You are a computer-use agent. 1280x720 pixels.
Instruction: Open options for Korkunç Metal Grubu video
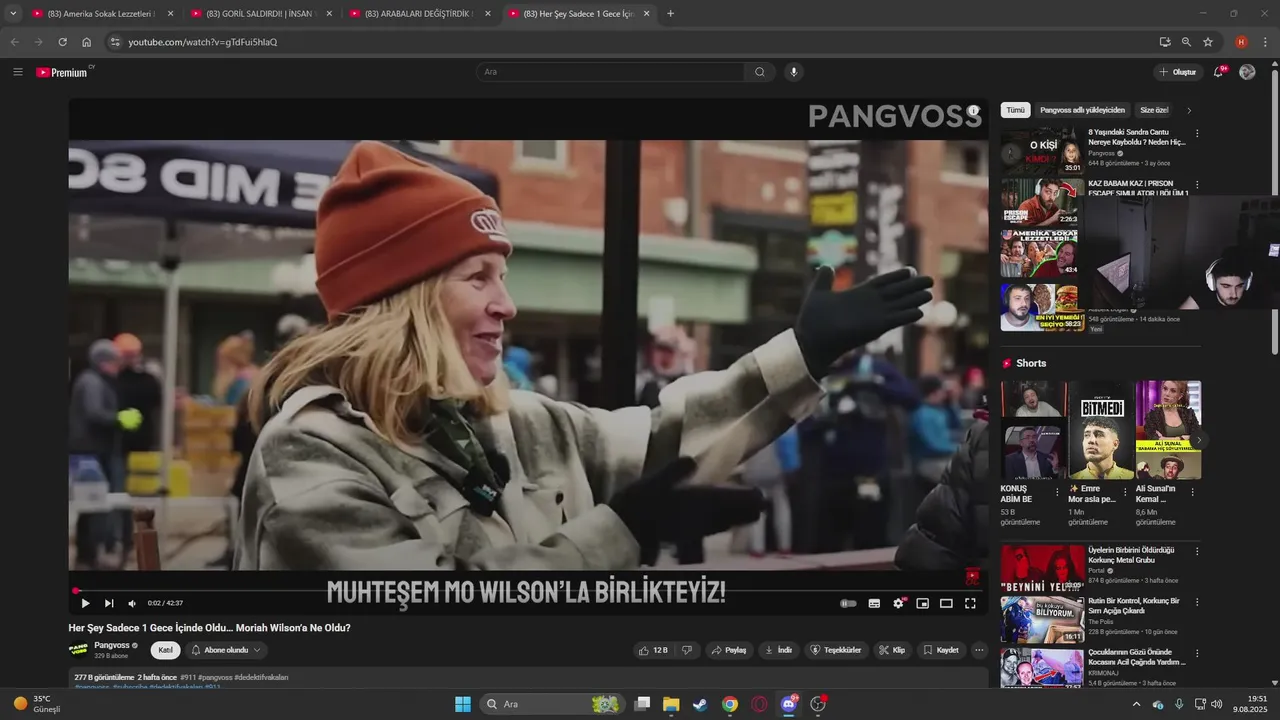[1197, 551]
